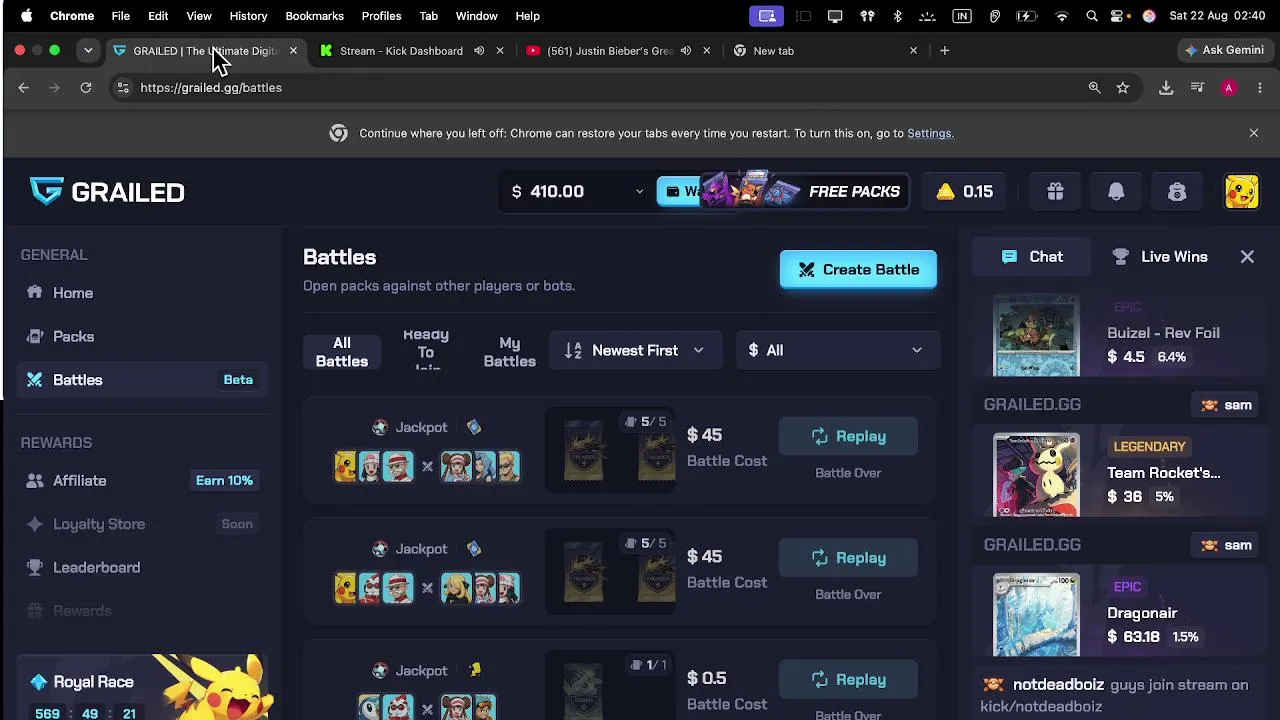This screenshot has height=720, width=1280.
Task: Open the Bookmarks menu
Action: (x=314, y=16)
